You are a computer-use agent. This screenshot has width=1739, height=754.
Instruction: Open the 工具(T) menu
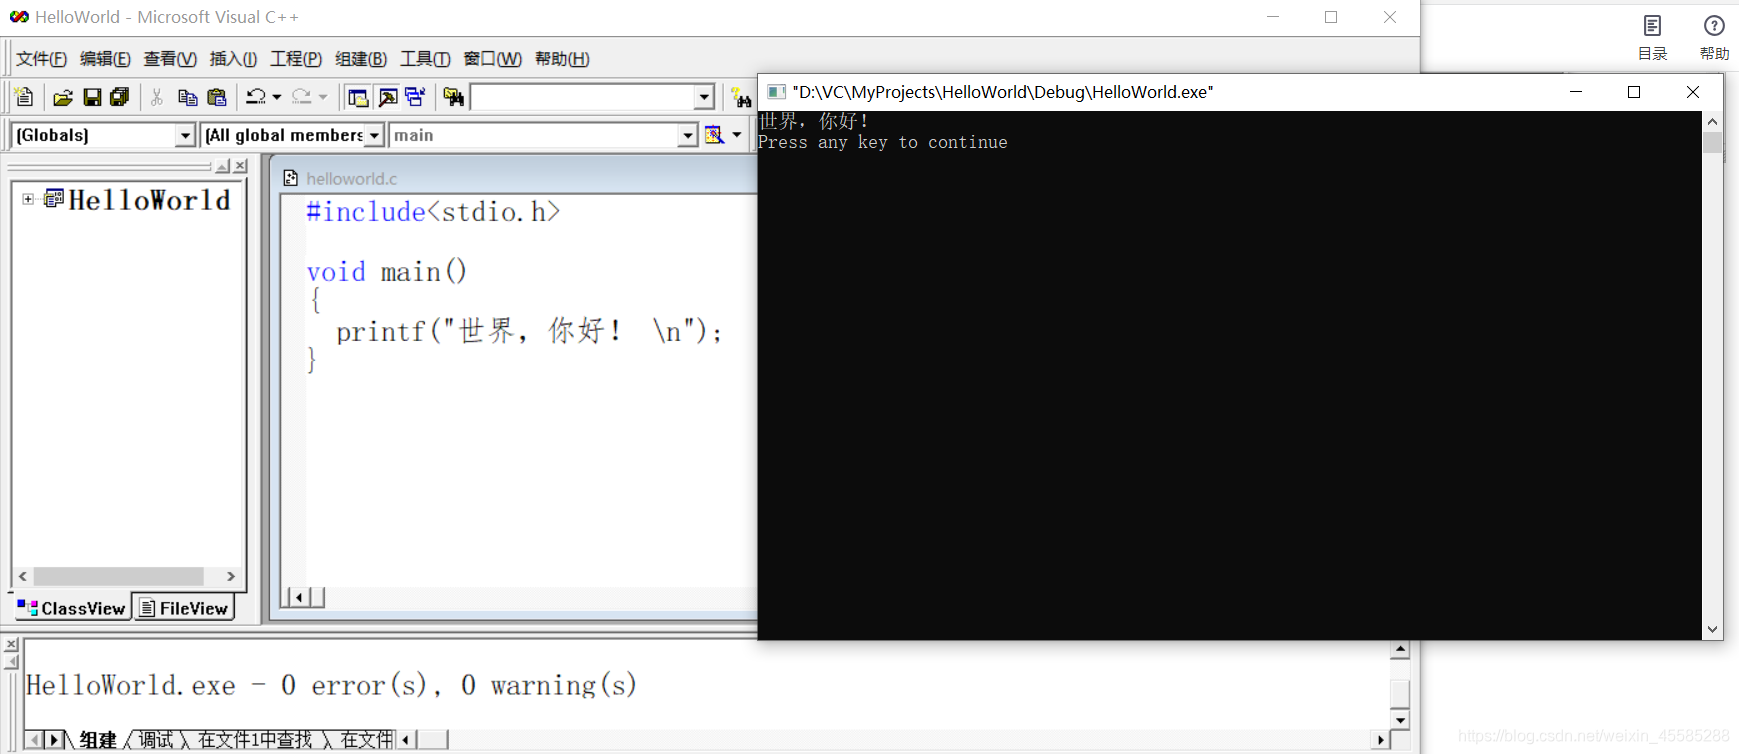point(425,59)
